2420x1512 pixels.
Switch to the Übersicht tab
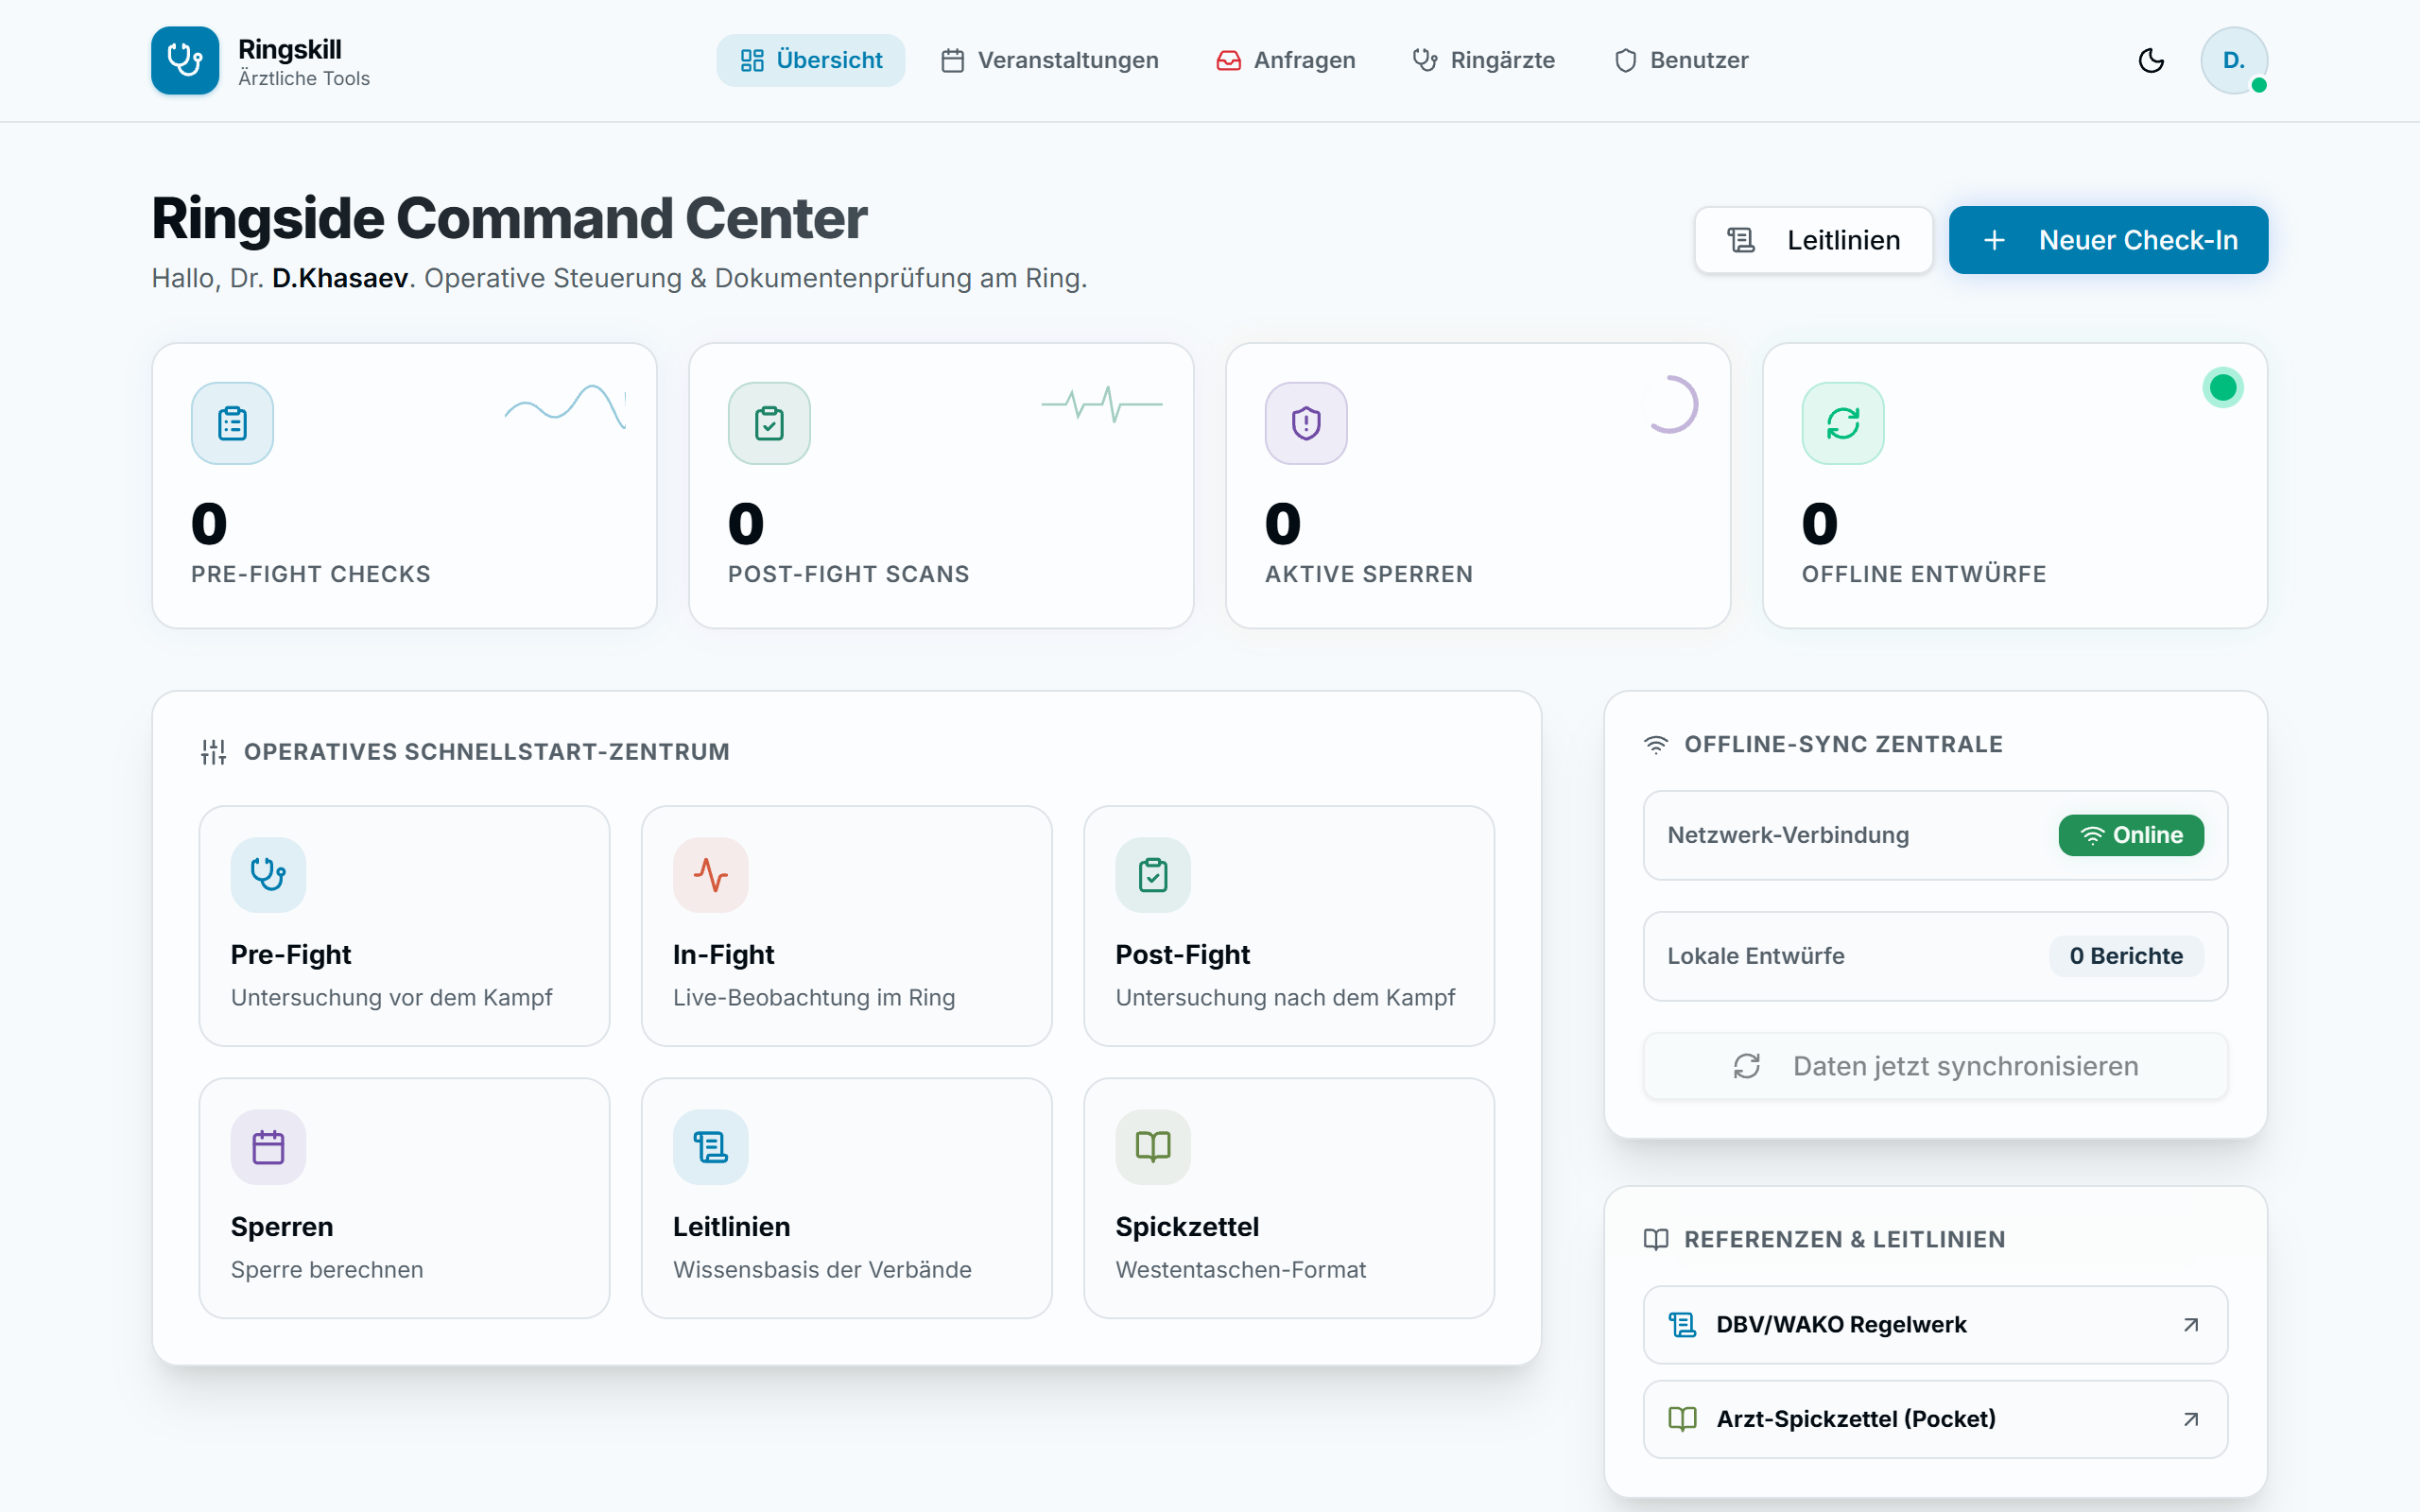tap(810, 60)
